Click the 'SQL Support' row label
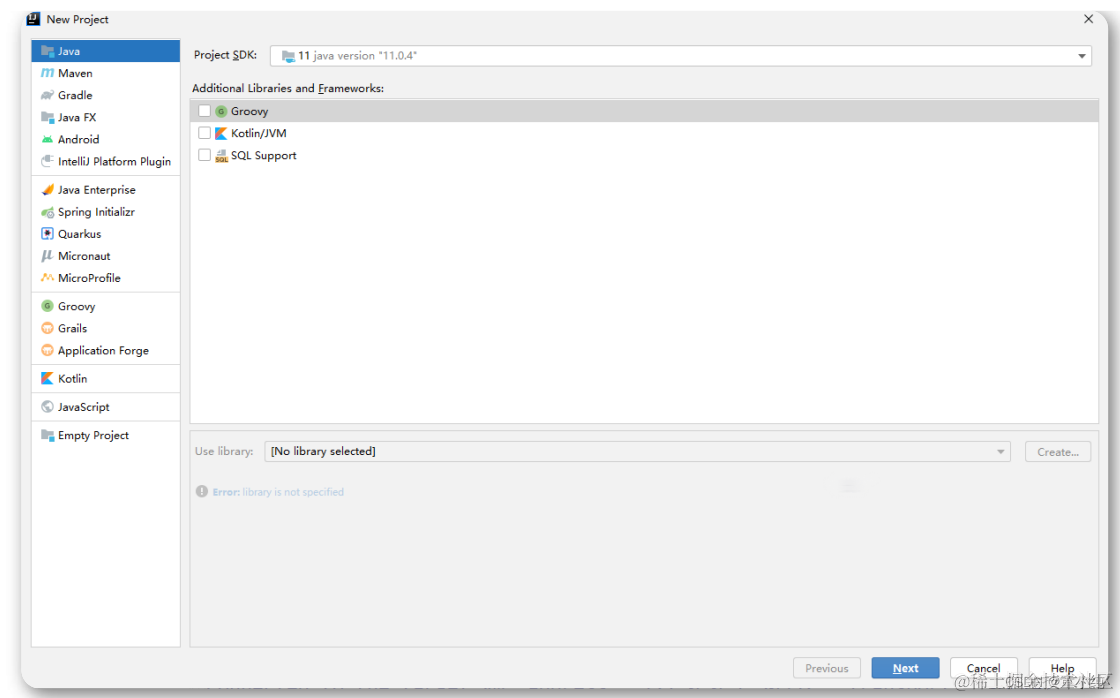Viewport: 1120px width, 698px height. pos(264,156)
